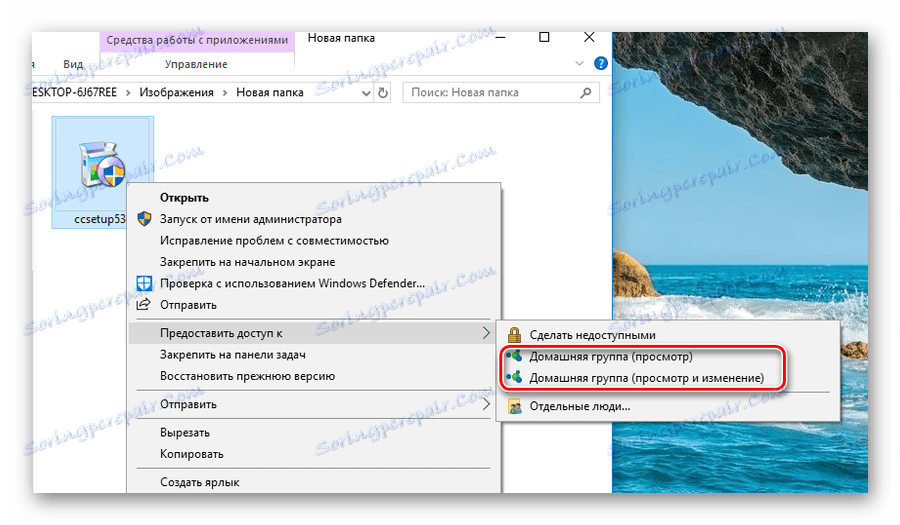The width and height of the screenshot is (900, 525).
Task: Choose Отдельные люди… in the submenu
Action: point(580,406)
